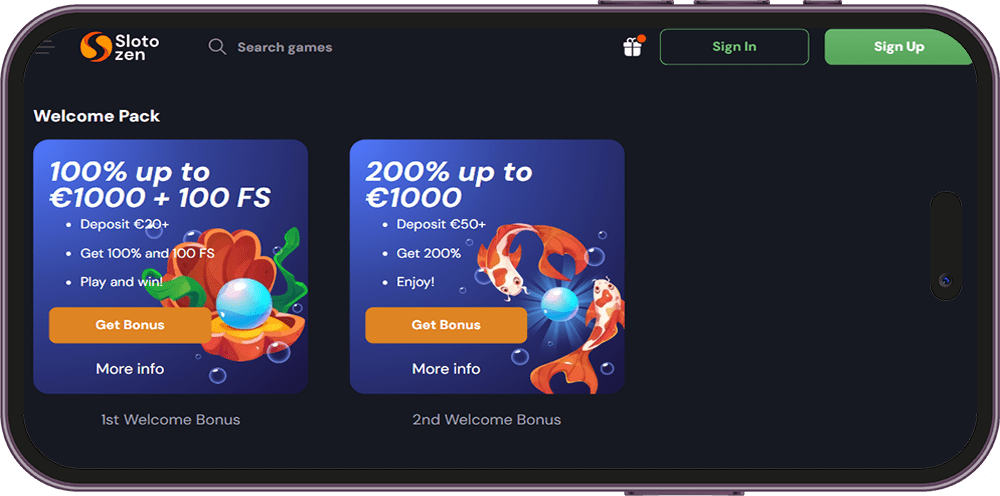Click the search magnifier icon
This screenshot has height=496, width=1000.
pos(217,47)
